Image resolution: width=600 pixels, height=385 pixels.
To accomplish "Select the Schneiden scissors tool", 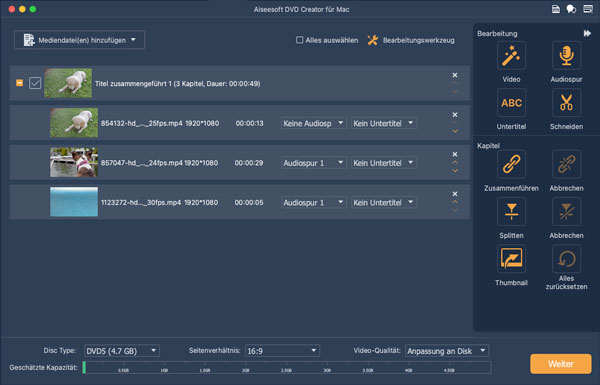I will coord(566,103).
